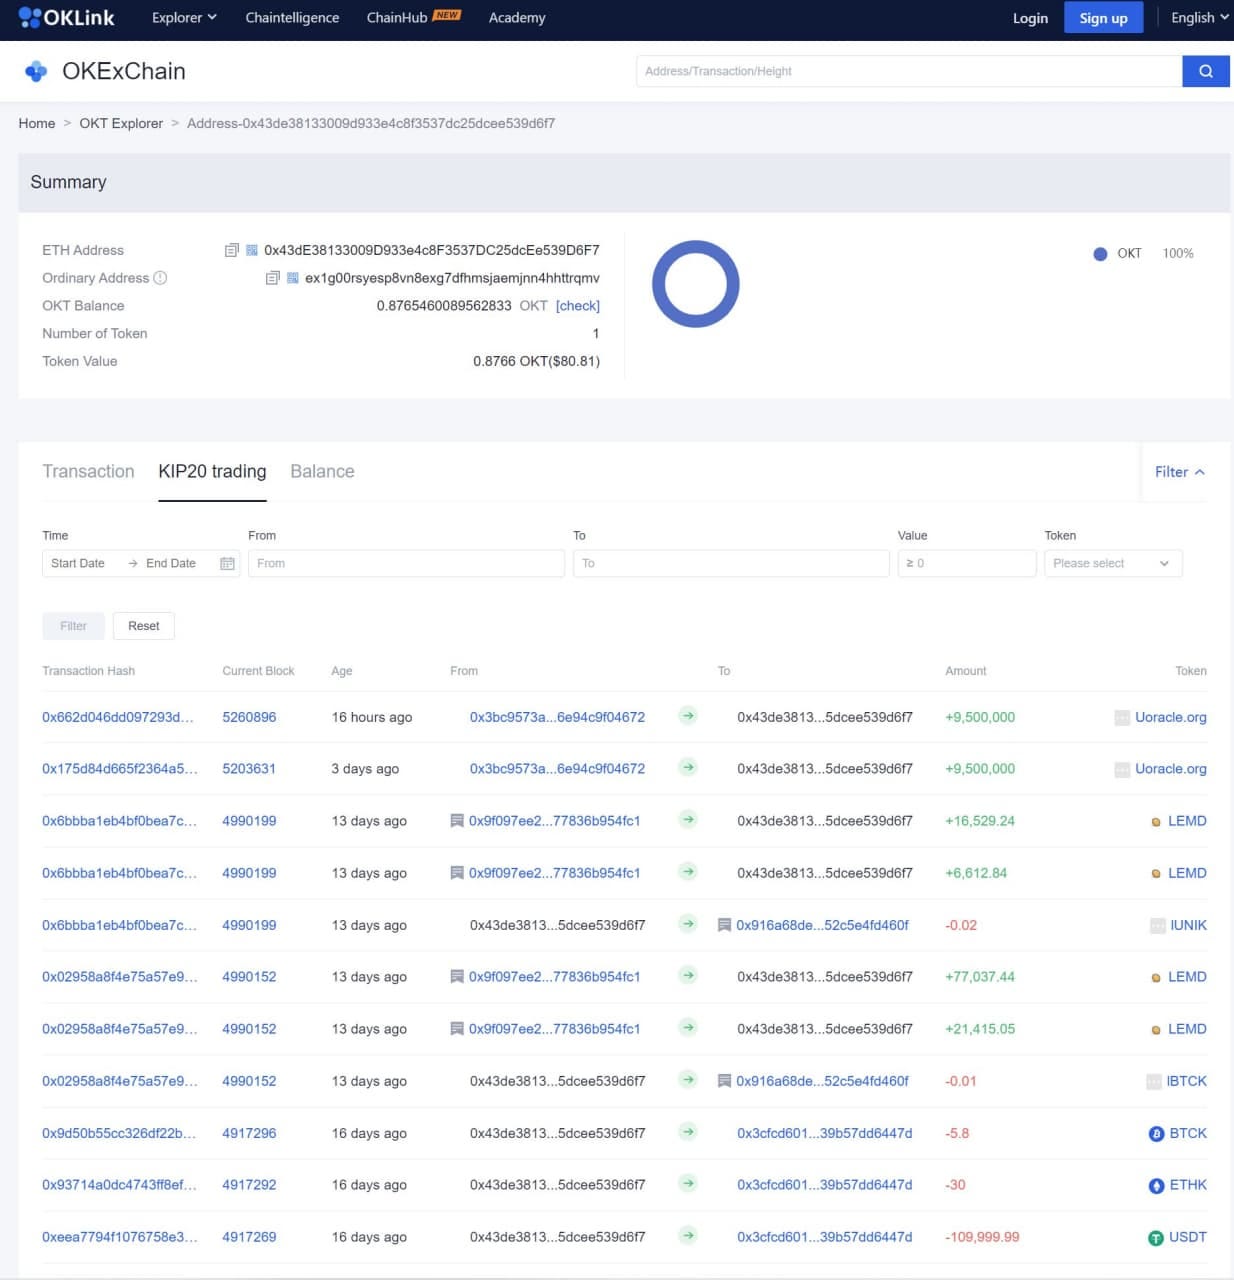Click the arrow icon in block 5260896 row
The image size is (1234, 1280).
click(x=688, y=716)
